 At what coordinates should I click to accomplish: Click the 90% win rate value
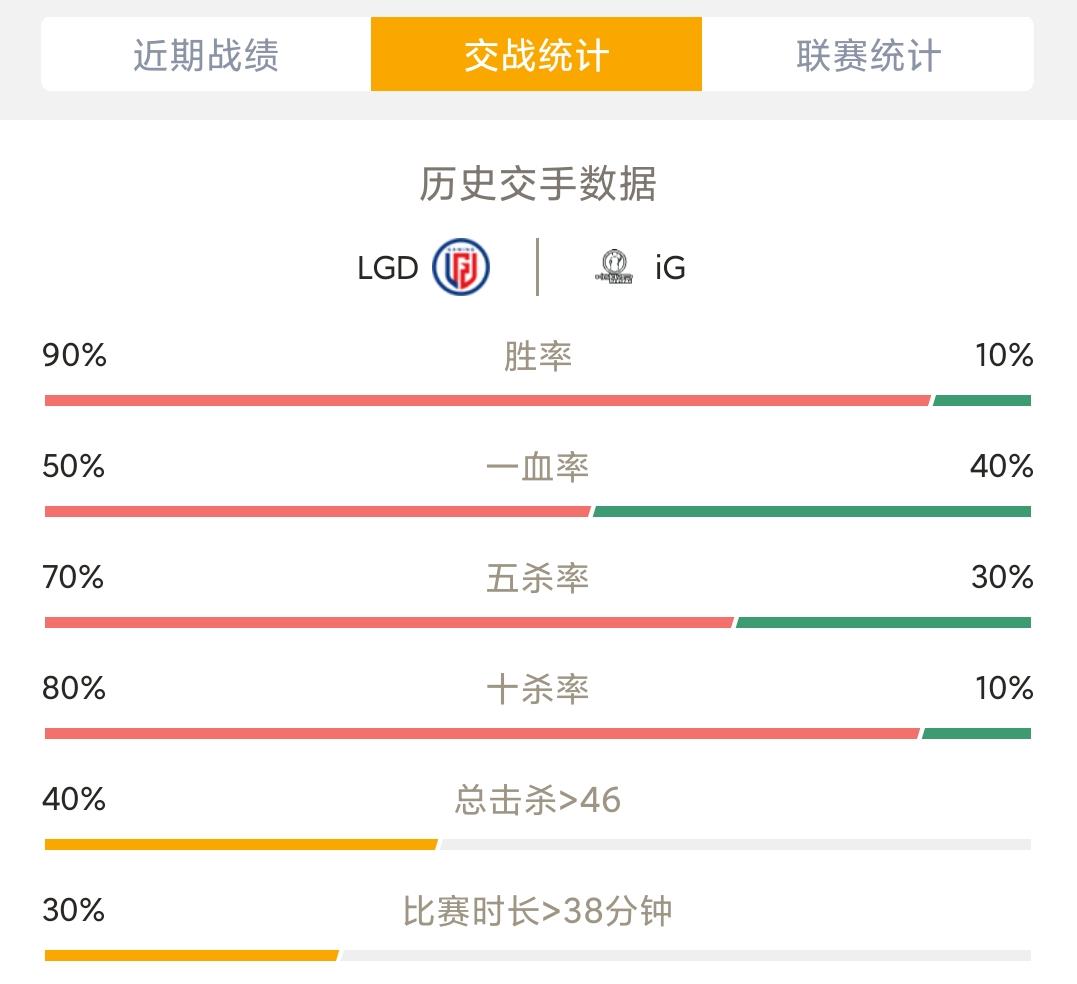(74, 356)
